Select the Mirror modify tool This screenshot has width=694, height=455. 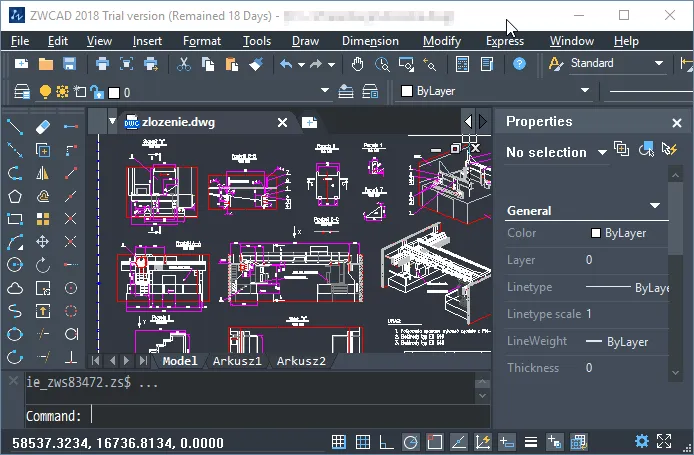click(x=42, y=173)
